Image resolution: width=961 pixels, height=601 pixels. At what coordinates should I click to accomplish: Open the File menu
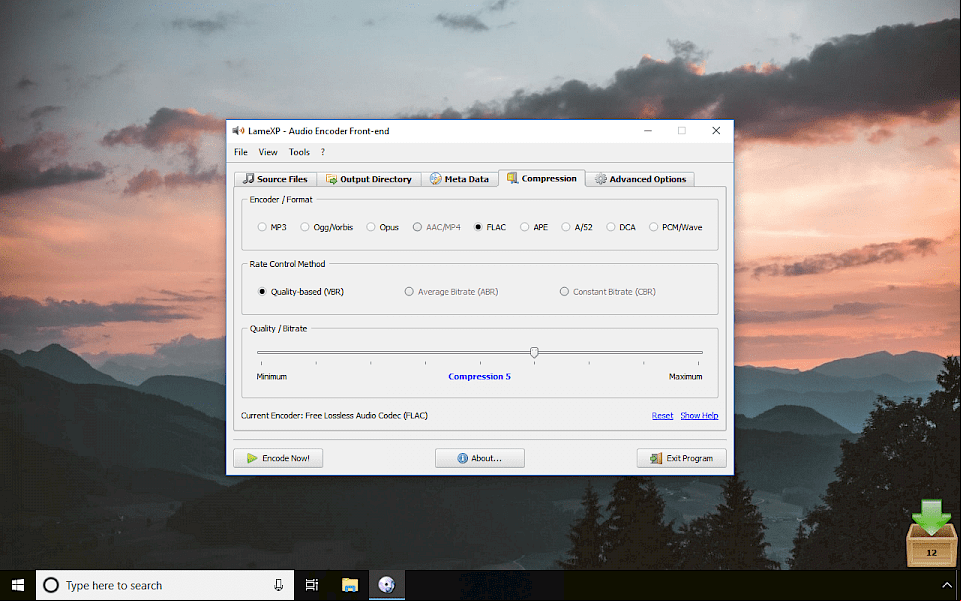241,152
